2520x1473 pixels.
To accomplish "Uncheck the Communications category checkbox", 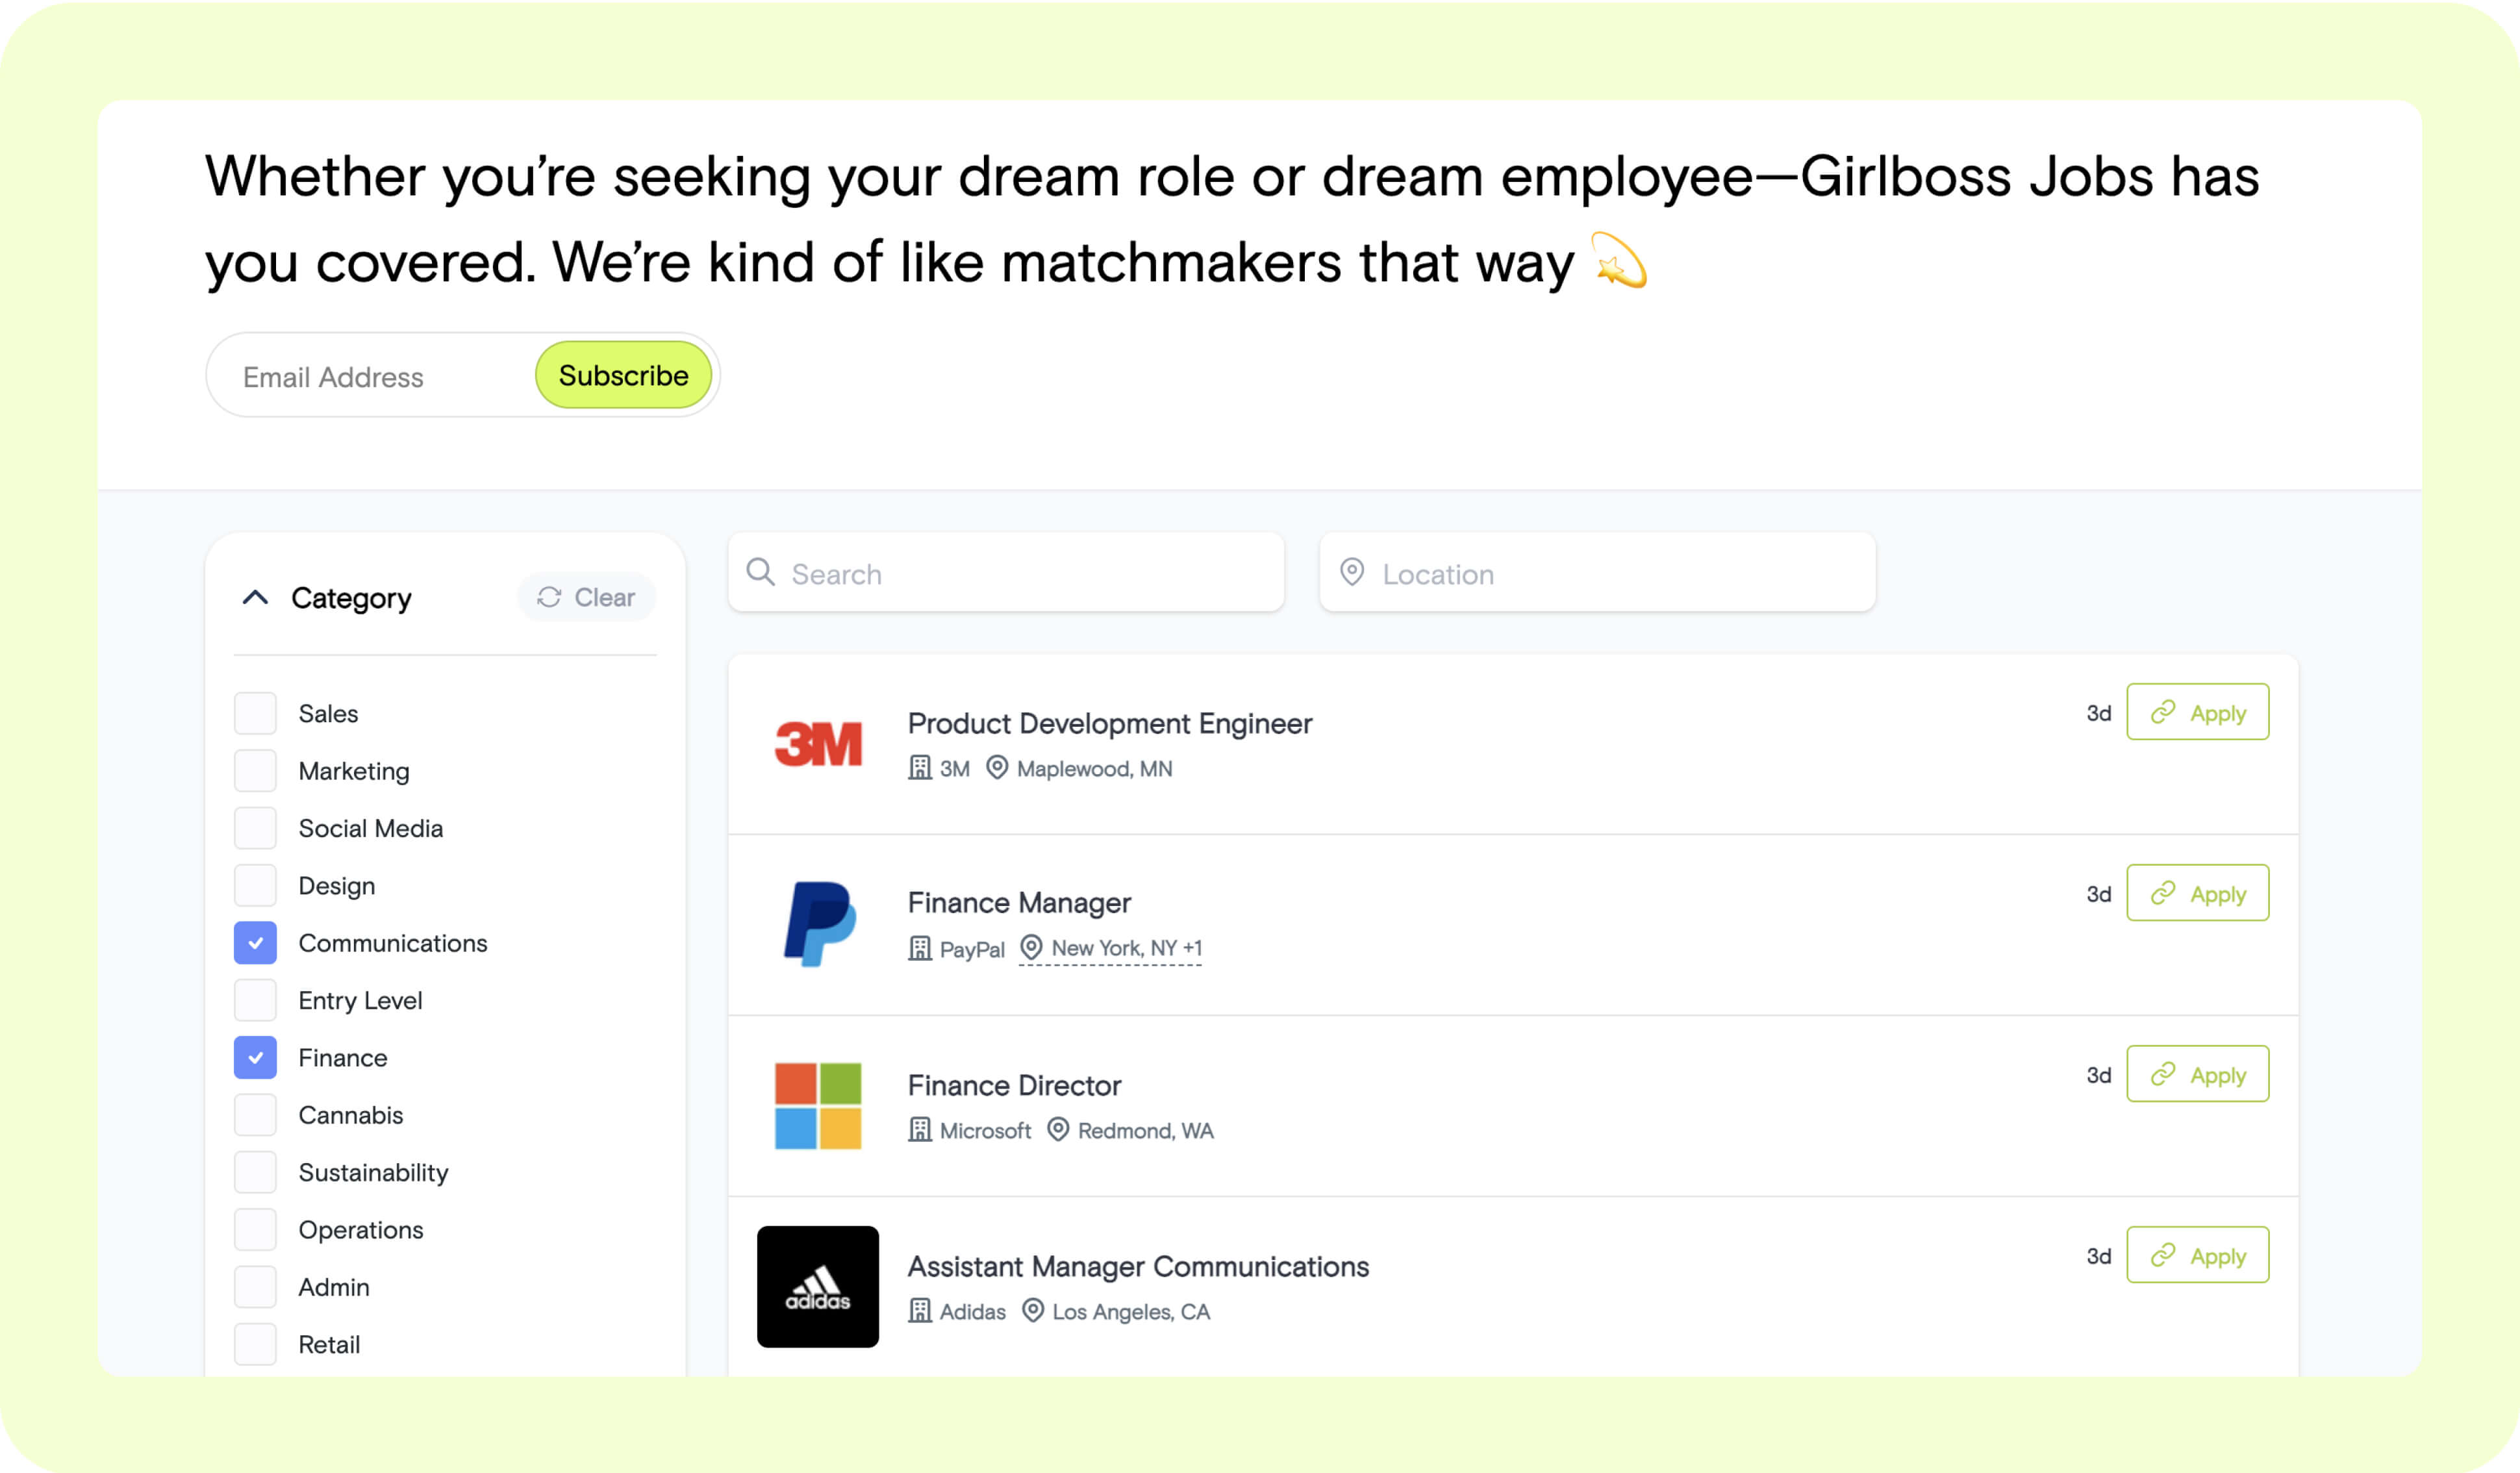I will pyautogui.click(x=255, y=943).
